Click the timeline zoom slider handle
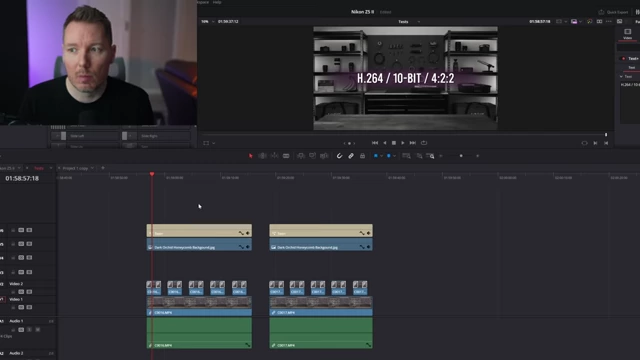This screenshot has width=640, height=360. coord(461,156)
